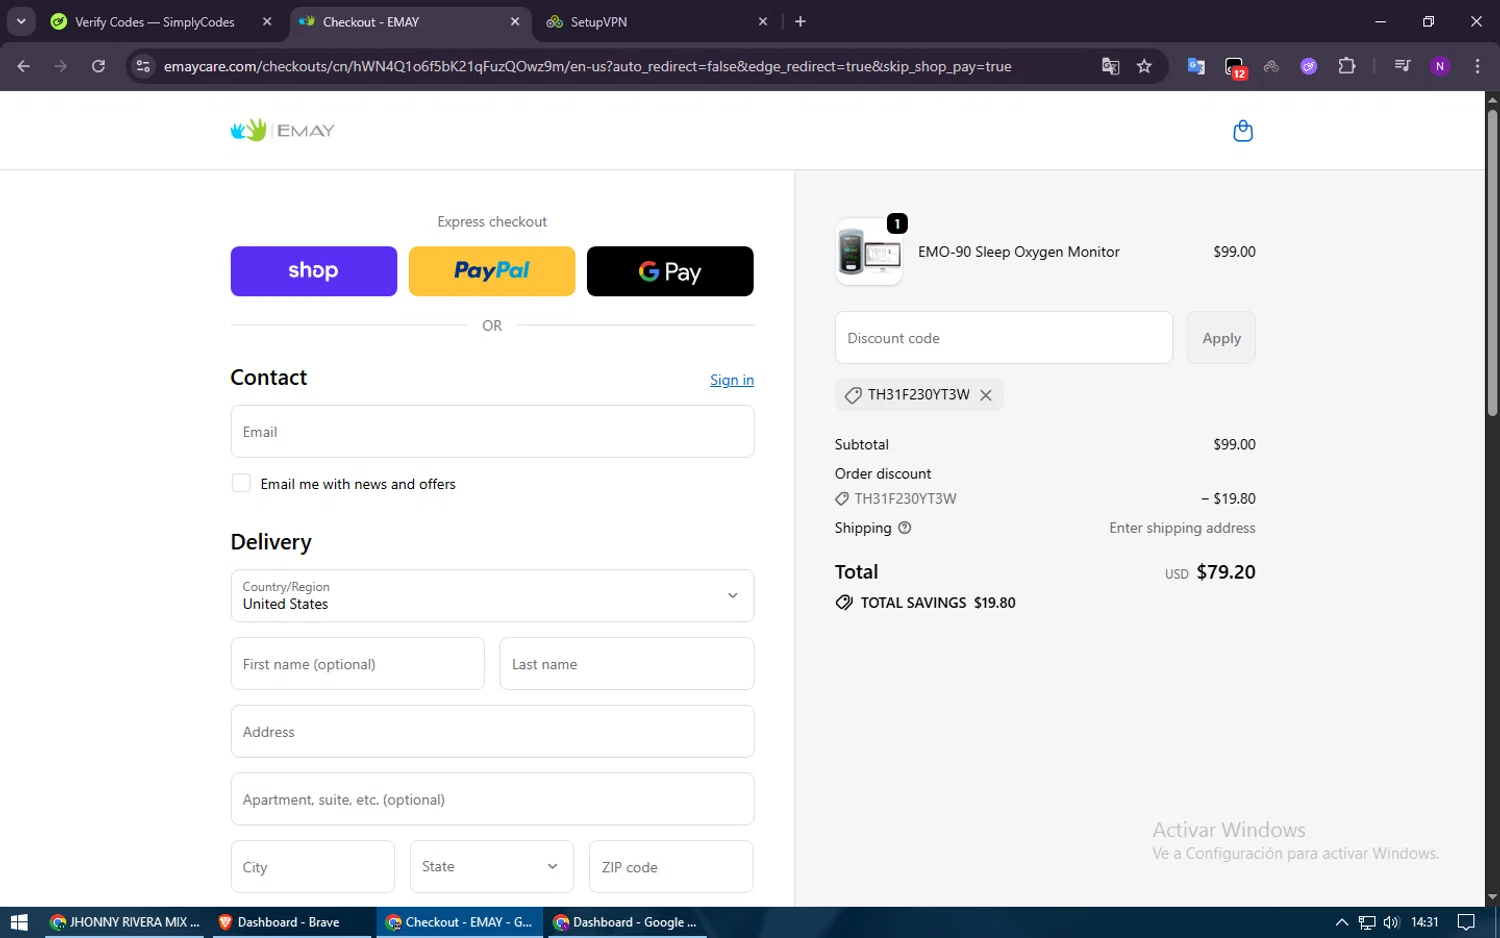Open the tab search dropdown arrow
Screen dimensions: 1500x938
(x=21, y=21)
